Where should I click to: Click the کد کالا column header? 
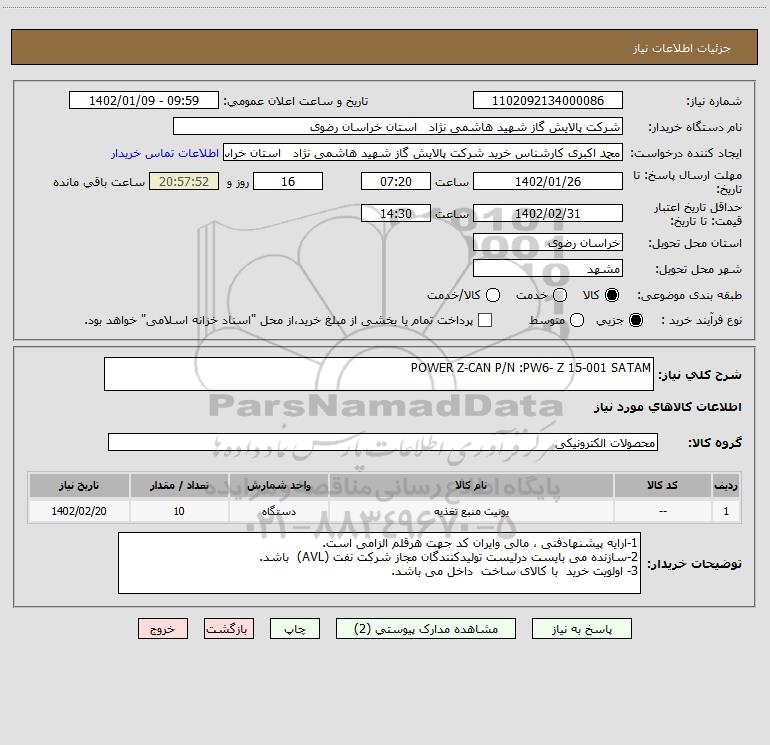[x=662, y=485]
